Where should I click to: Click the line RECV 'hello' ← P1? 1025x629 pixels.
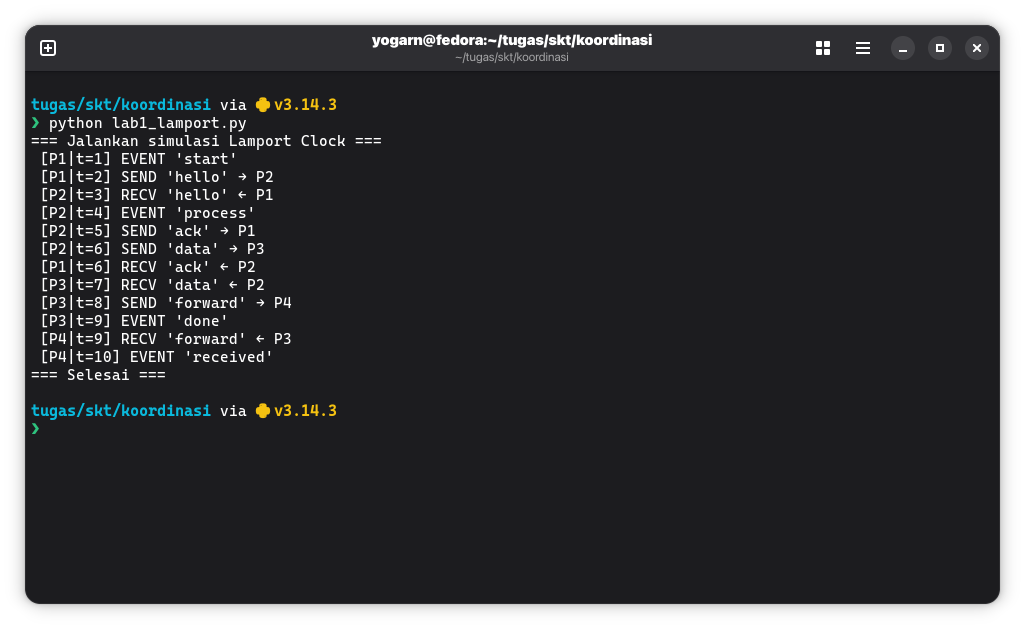pyautogui.click(x=157, y=196)
